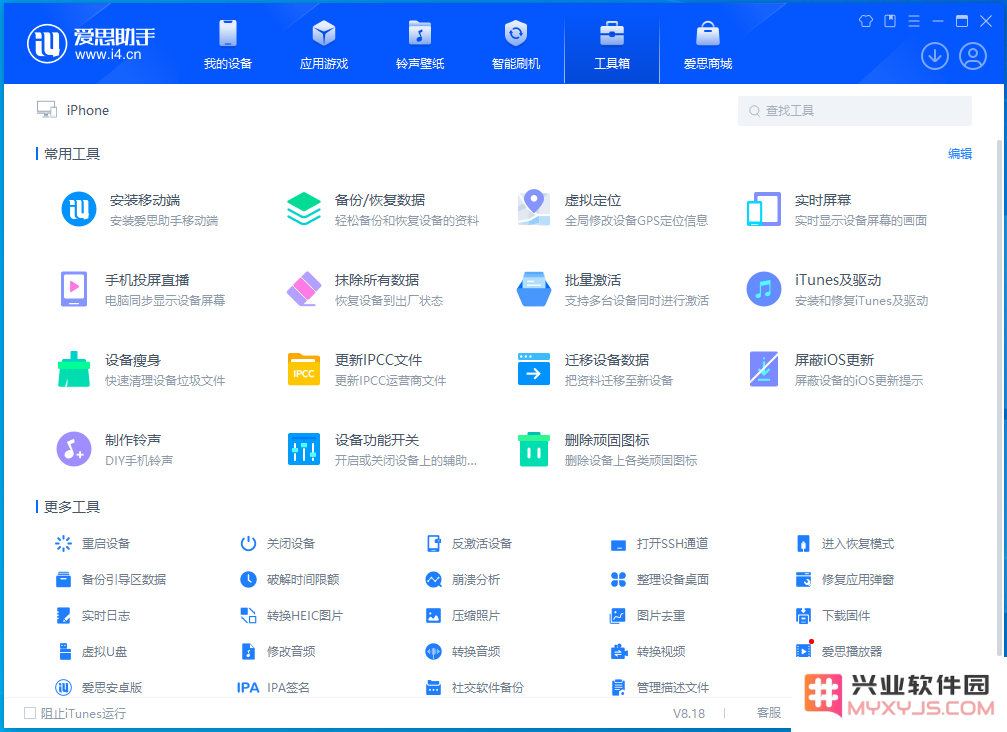1007x732 pixels.
Task: Click the 打开SSH通道 icon
Action: click(618, 545)
